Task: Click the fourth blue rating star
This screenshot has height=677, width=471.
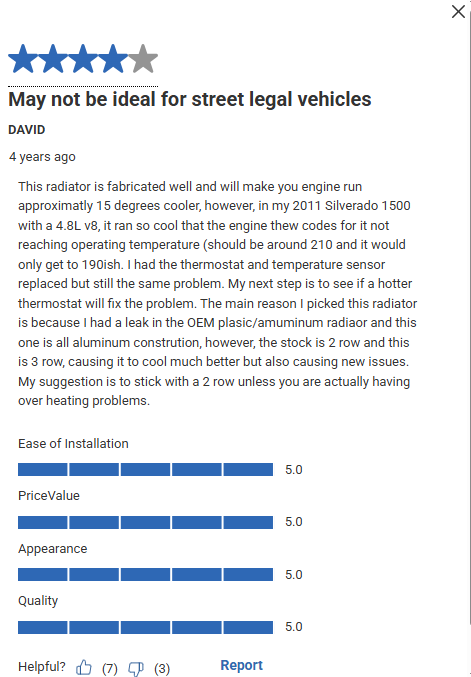Action: pyautogui.click(x=113, y=58)
